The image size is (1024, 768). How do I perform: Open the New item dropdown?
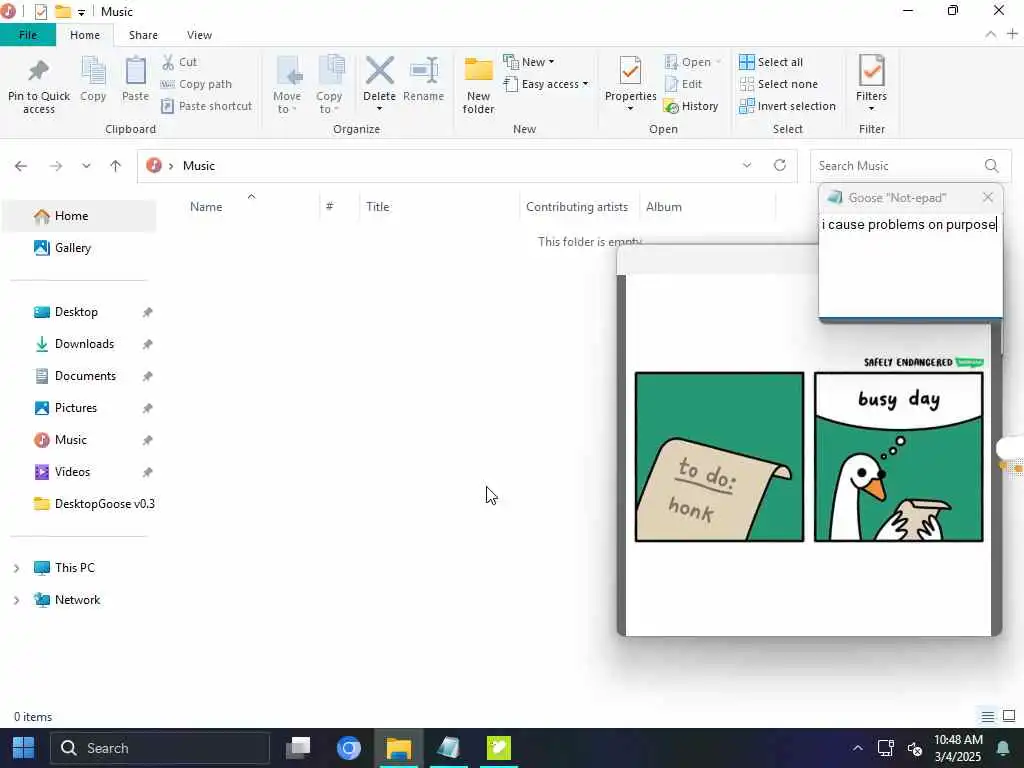pos(528,62)
